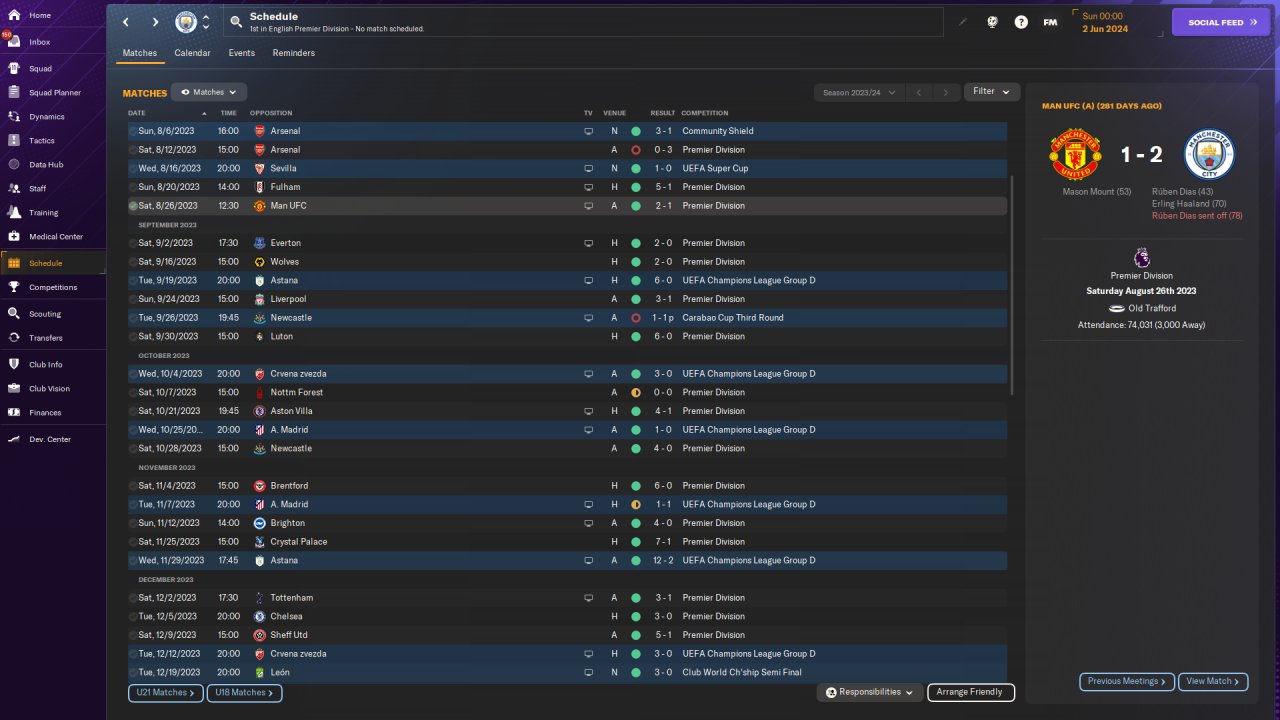Click the View Match button
The image size is (1280, 720).
[1213, 682]
